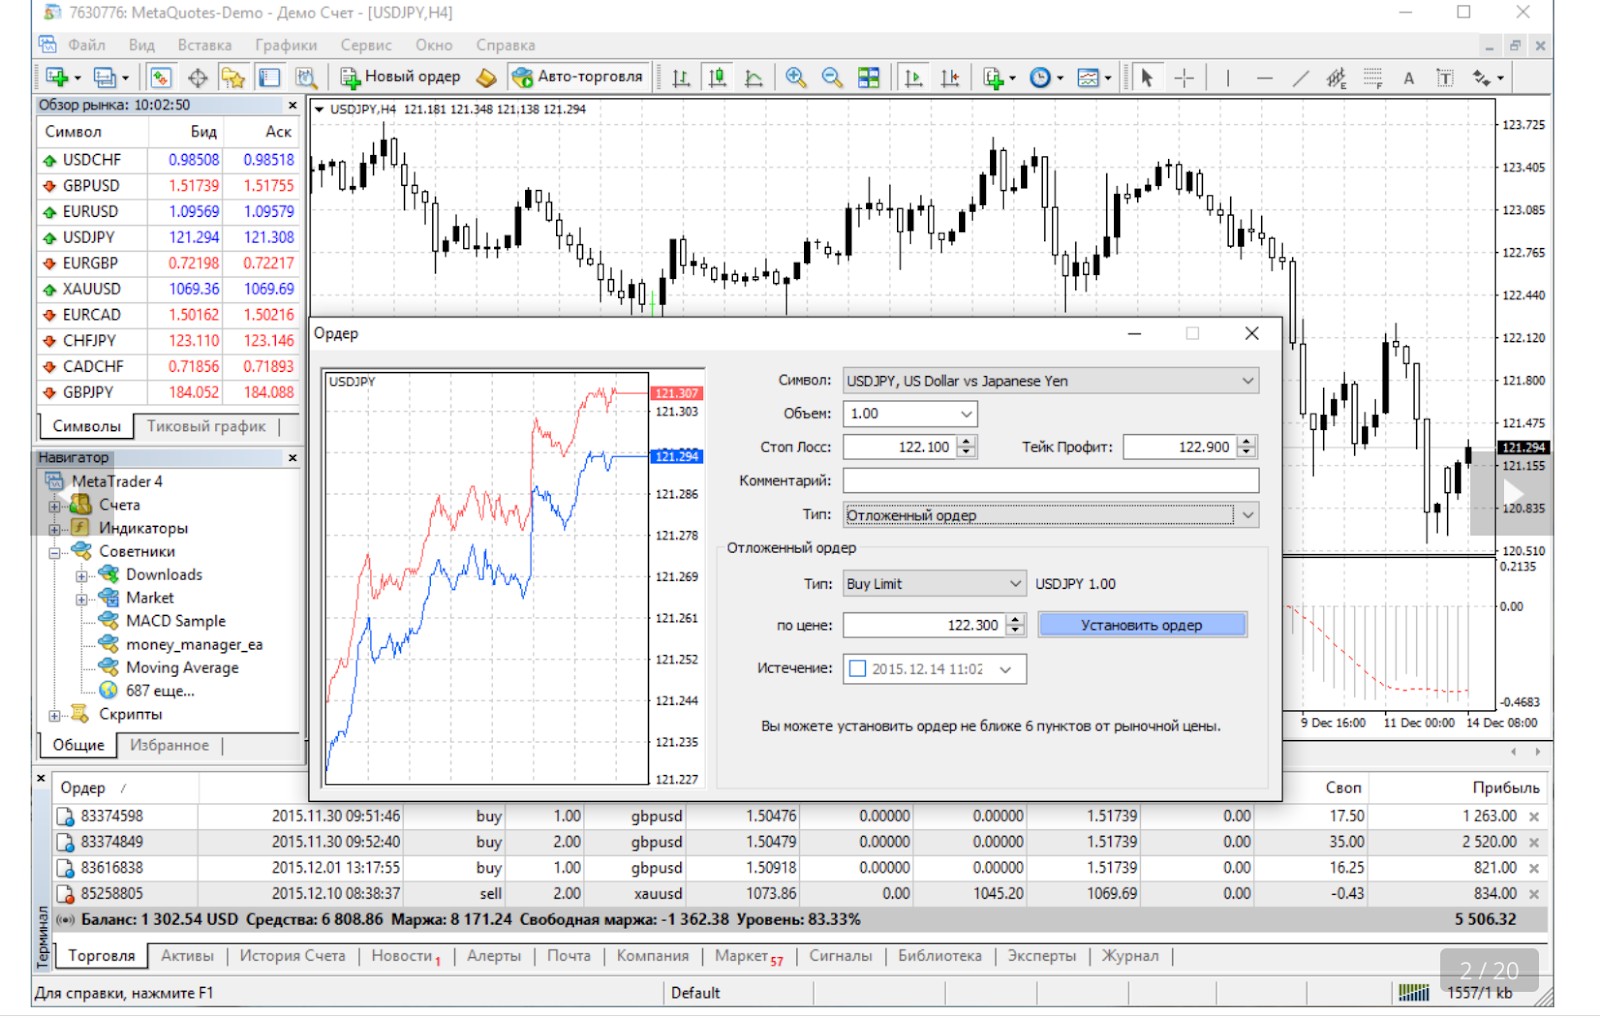Select the cursor arrow tool
The width and height of the screenshot is (1600, 1019).
(x=1147, y=77)
